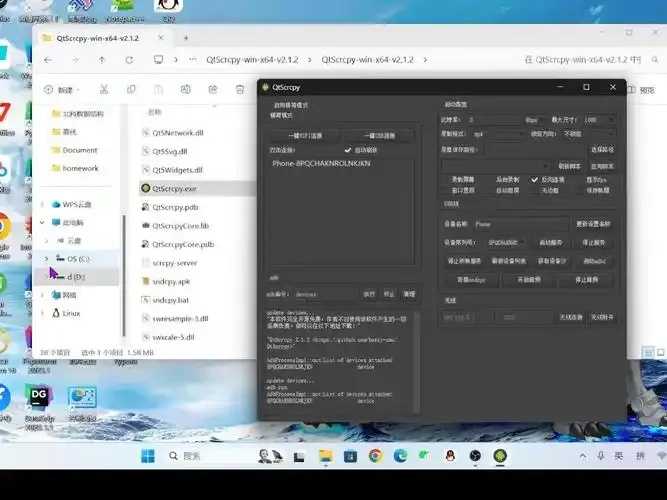Click Cut icon in File Explorer toolbar

coord(104,89)
